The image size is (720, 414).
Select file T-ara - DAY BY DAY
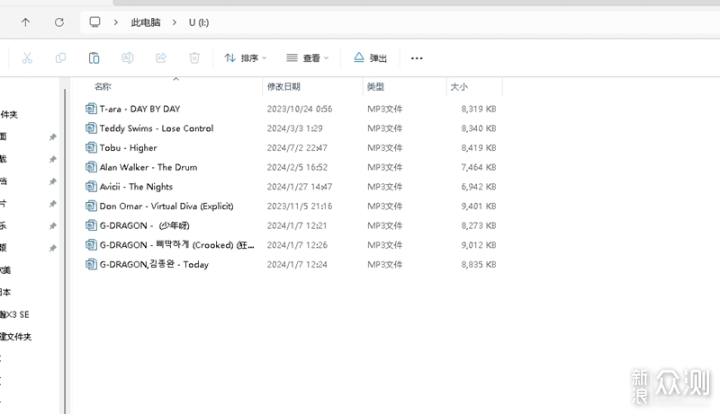tap(140, 109)
